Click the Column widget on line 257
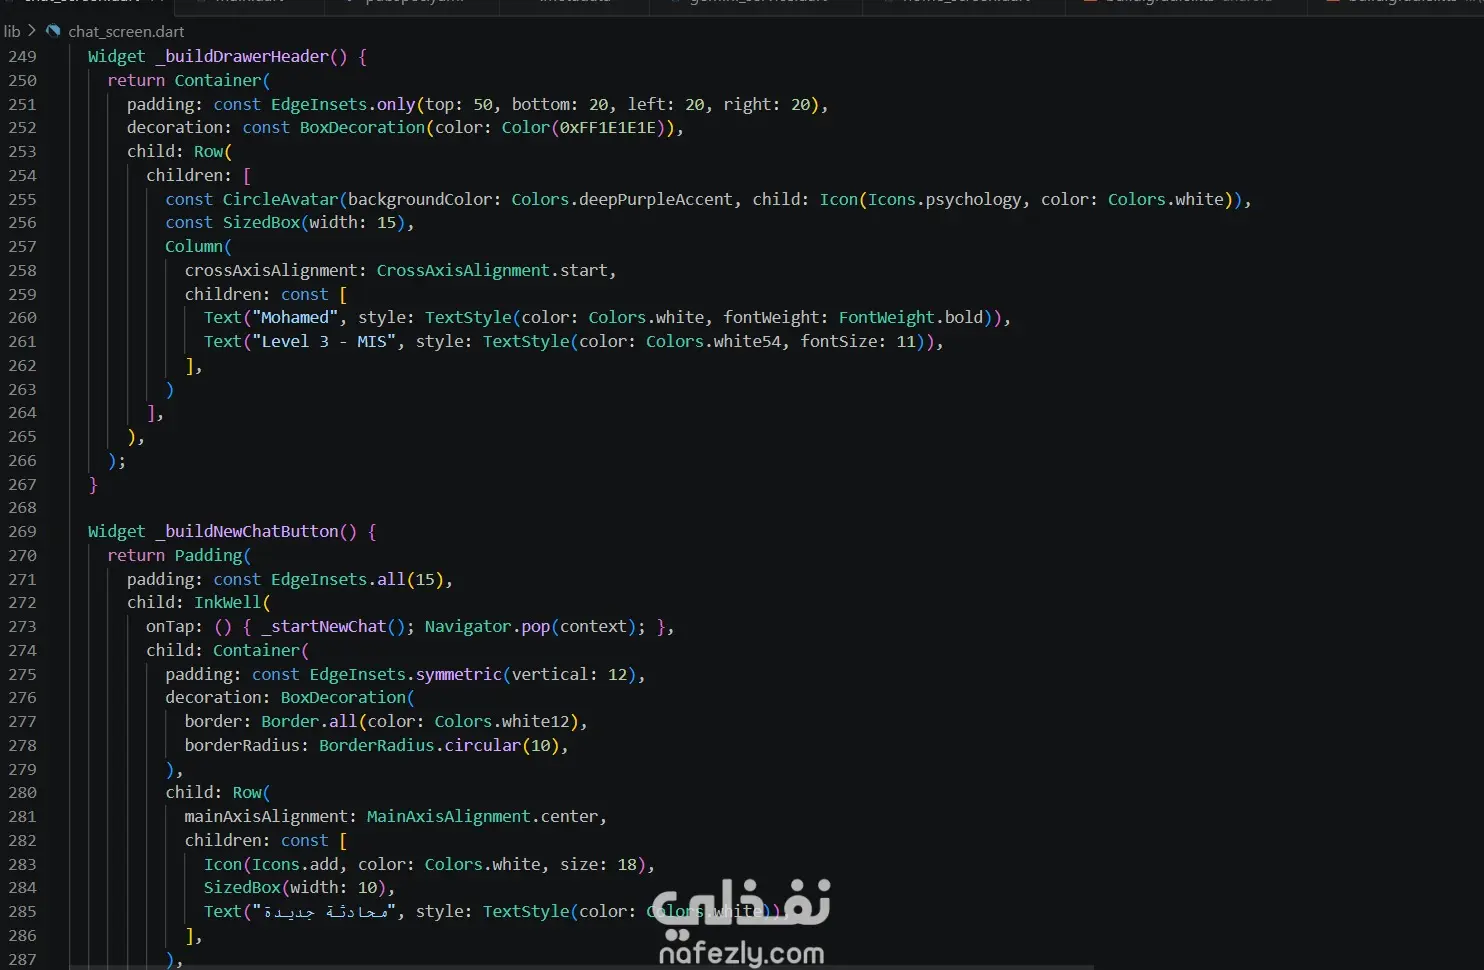The width and height of the screenshot is (1484, 970). point(194,246)
